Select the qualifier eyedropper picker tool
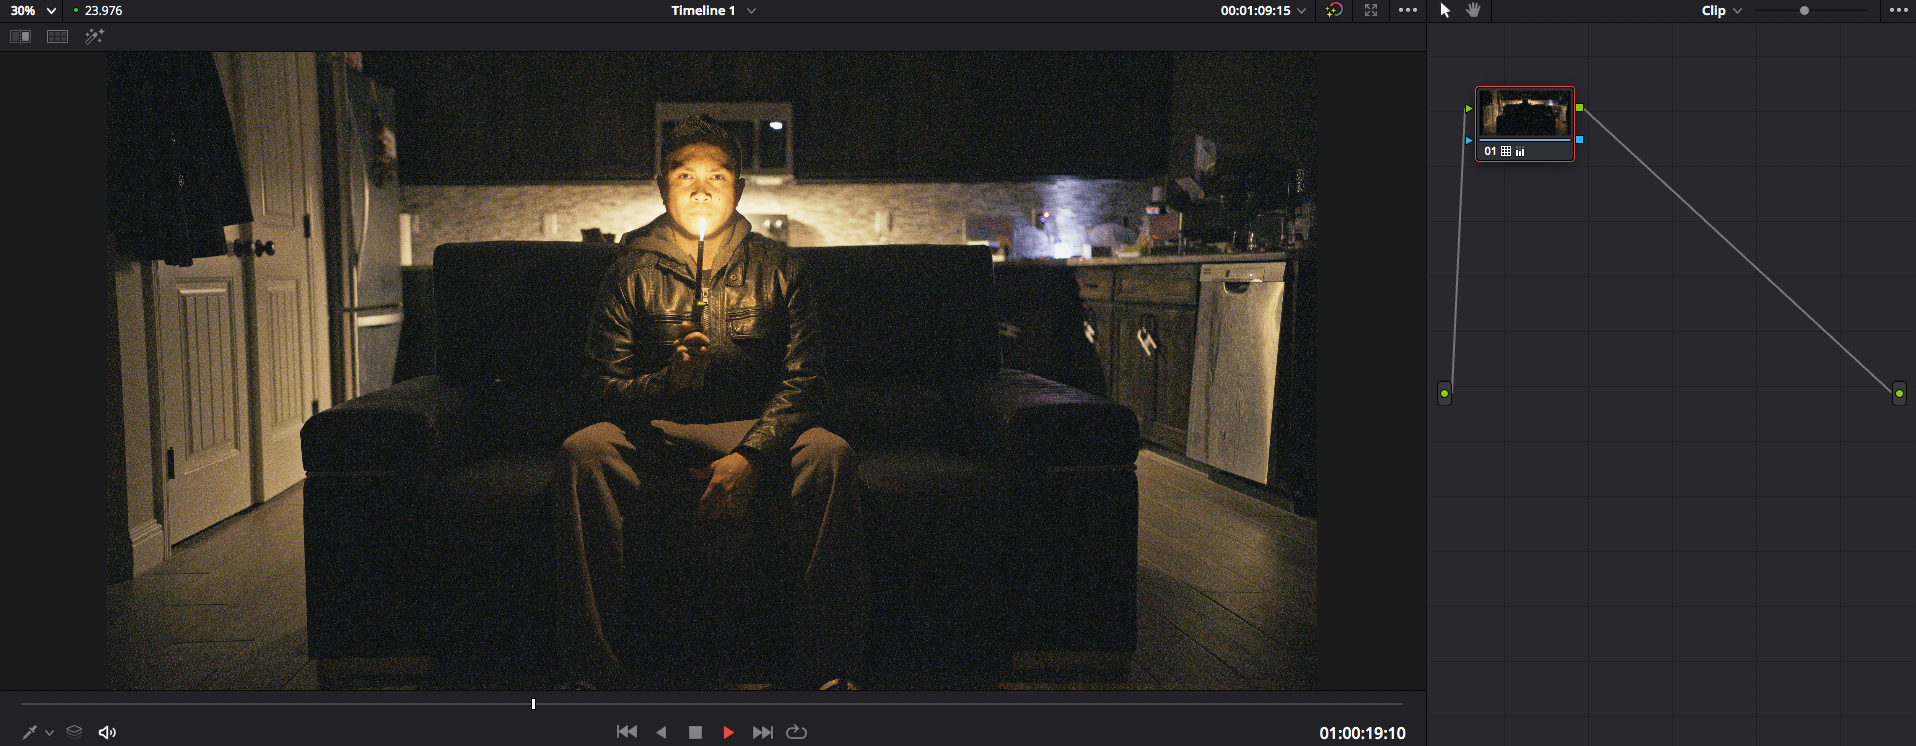The width and height of the screenshot is (1916, 746). click(29, 732)
